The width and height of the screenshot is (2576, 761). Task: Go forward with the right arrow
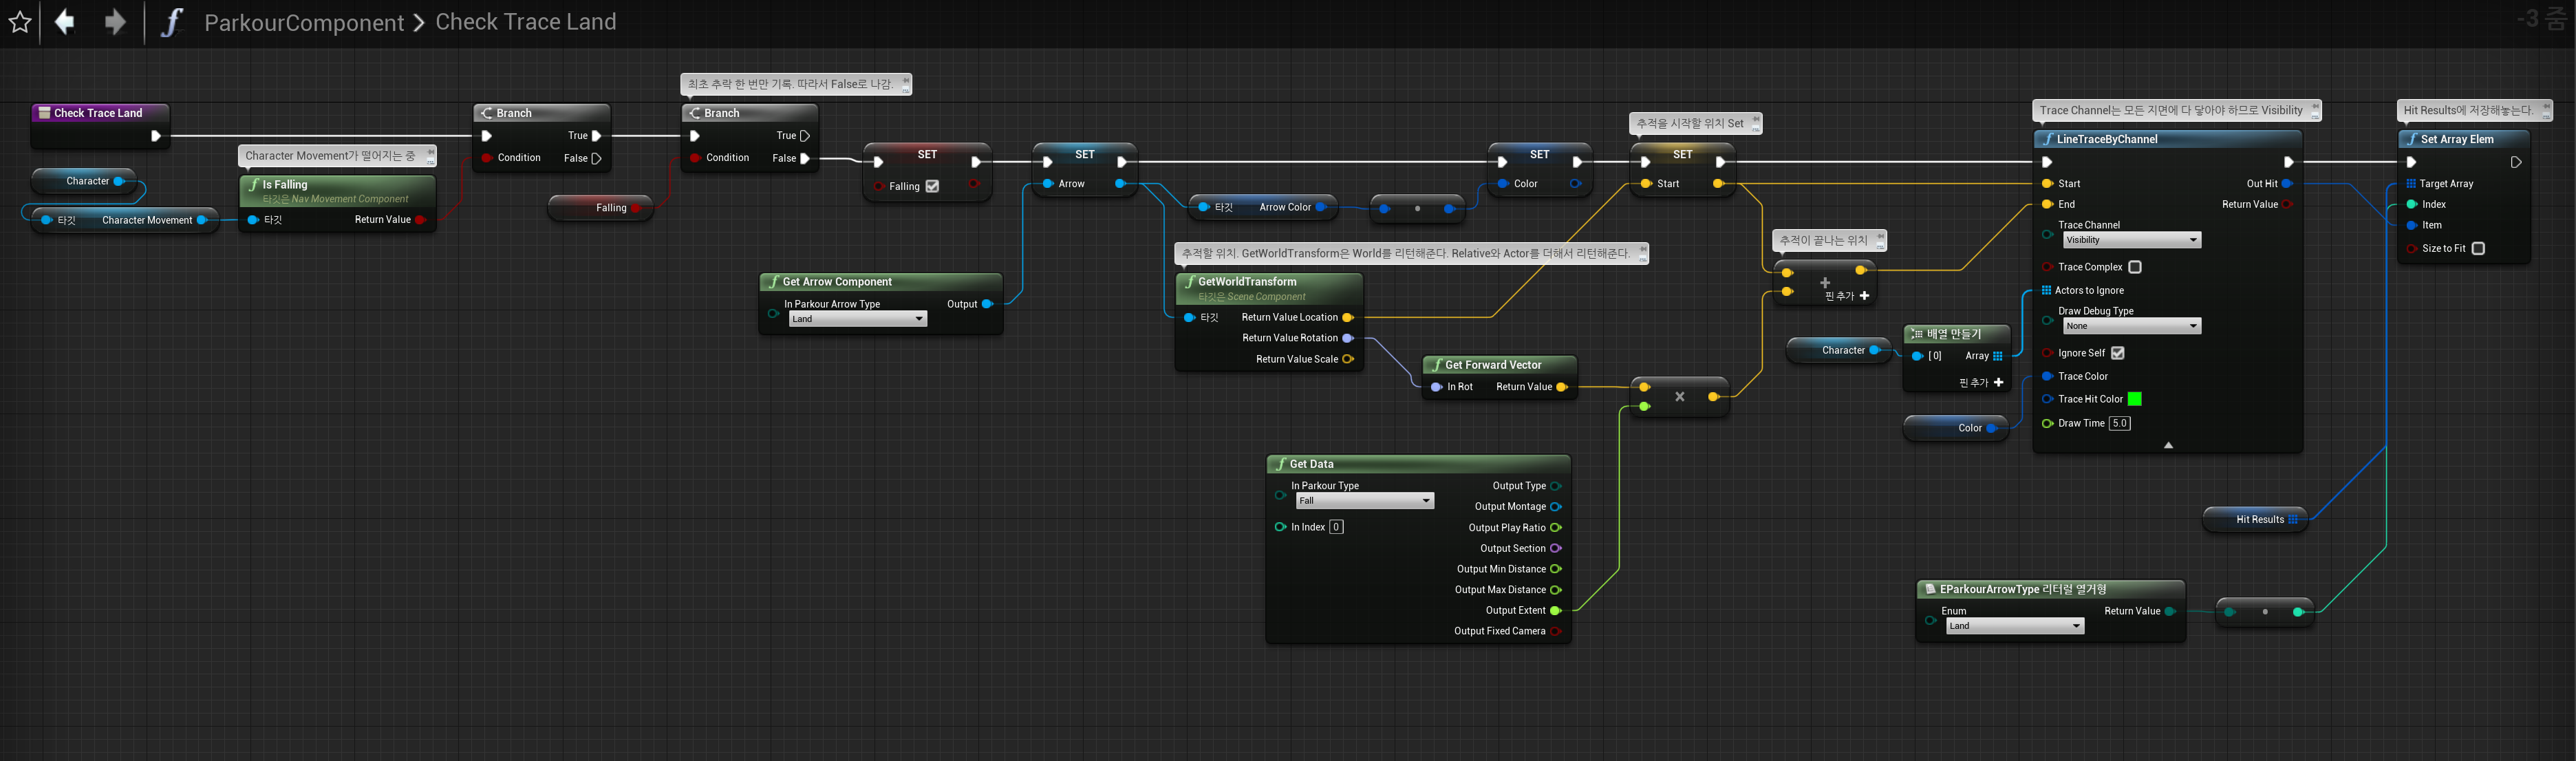(115, 22)
